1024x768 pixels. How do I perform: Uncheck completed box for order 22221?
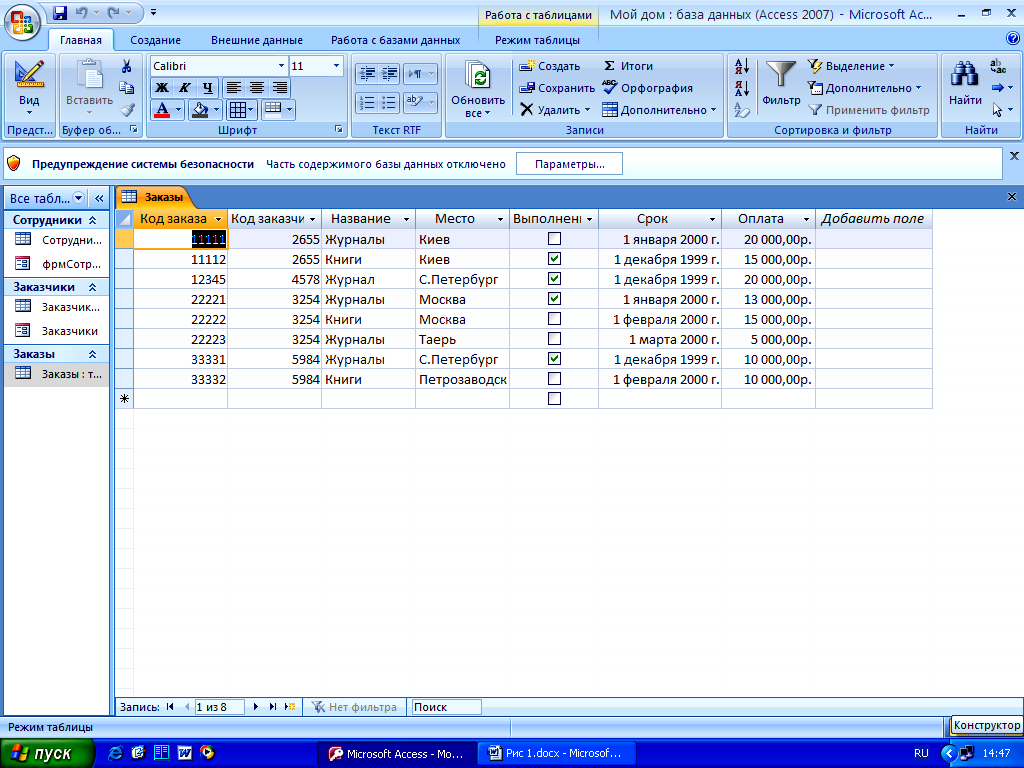click(554, 299)
